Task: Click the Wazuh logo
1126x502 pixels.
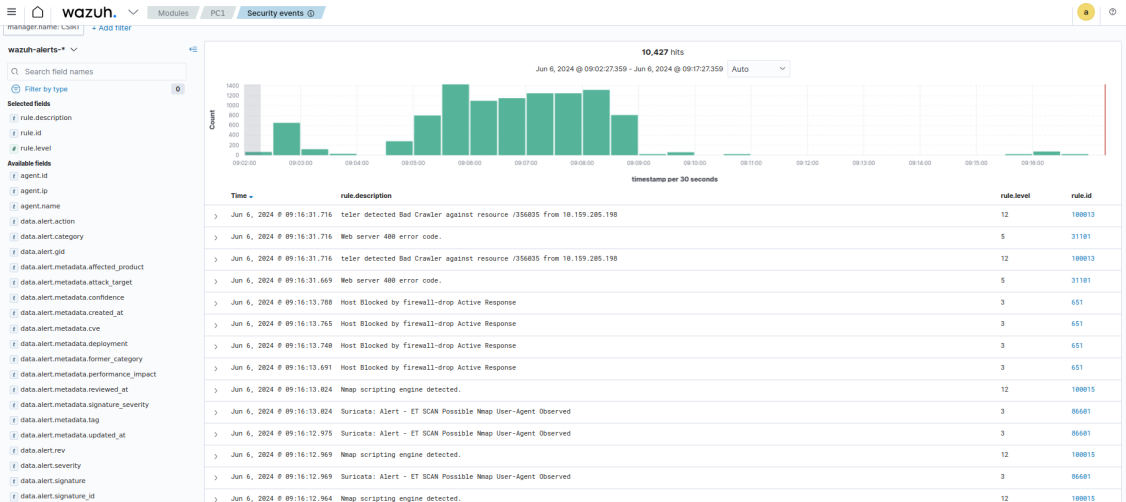Action: [89, 13]
